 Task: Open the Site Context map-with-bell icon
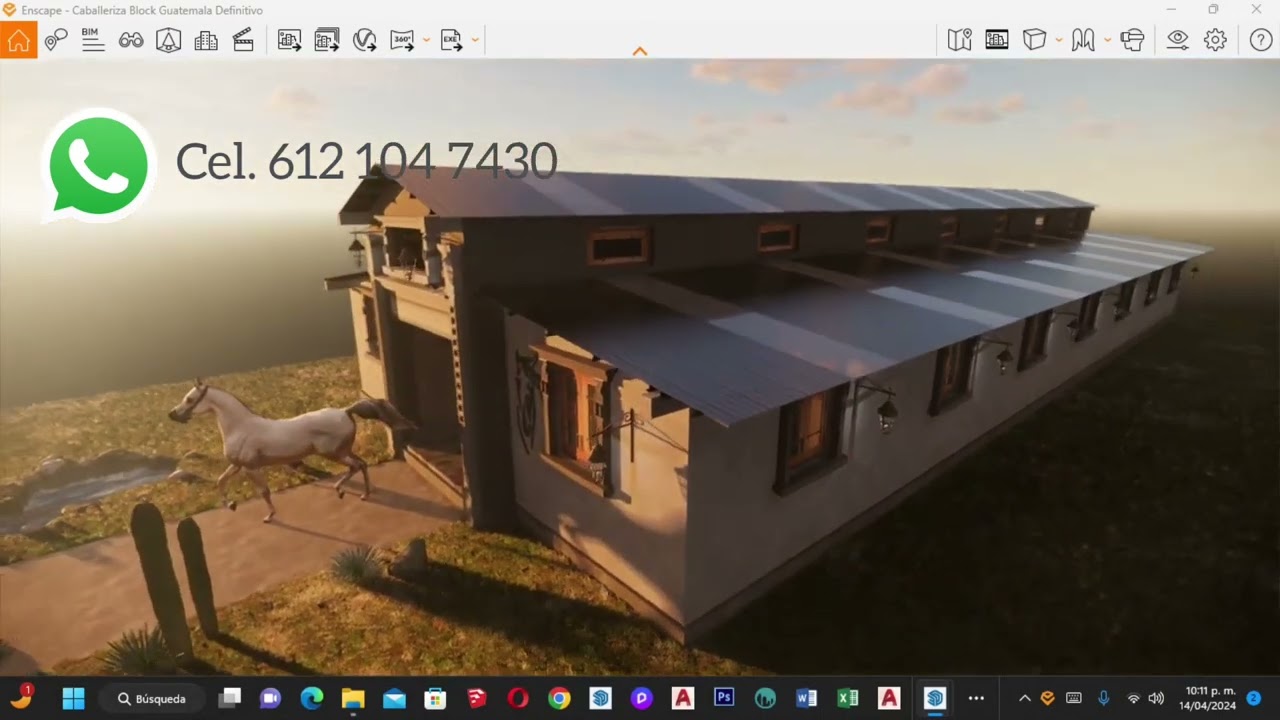pos(168,40)
